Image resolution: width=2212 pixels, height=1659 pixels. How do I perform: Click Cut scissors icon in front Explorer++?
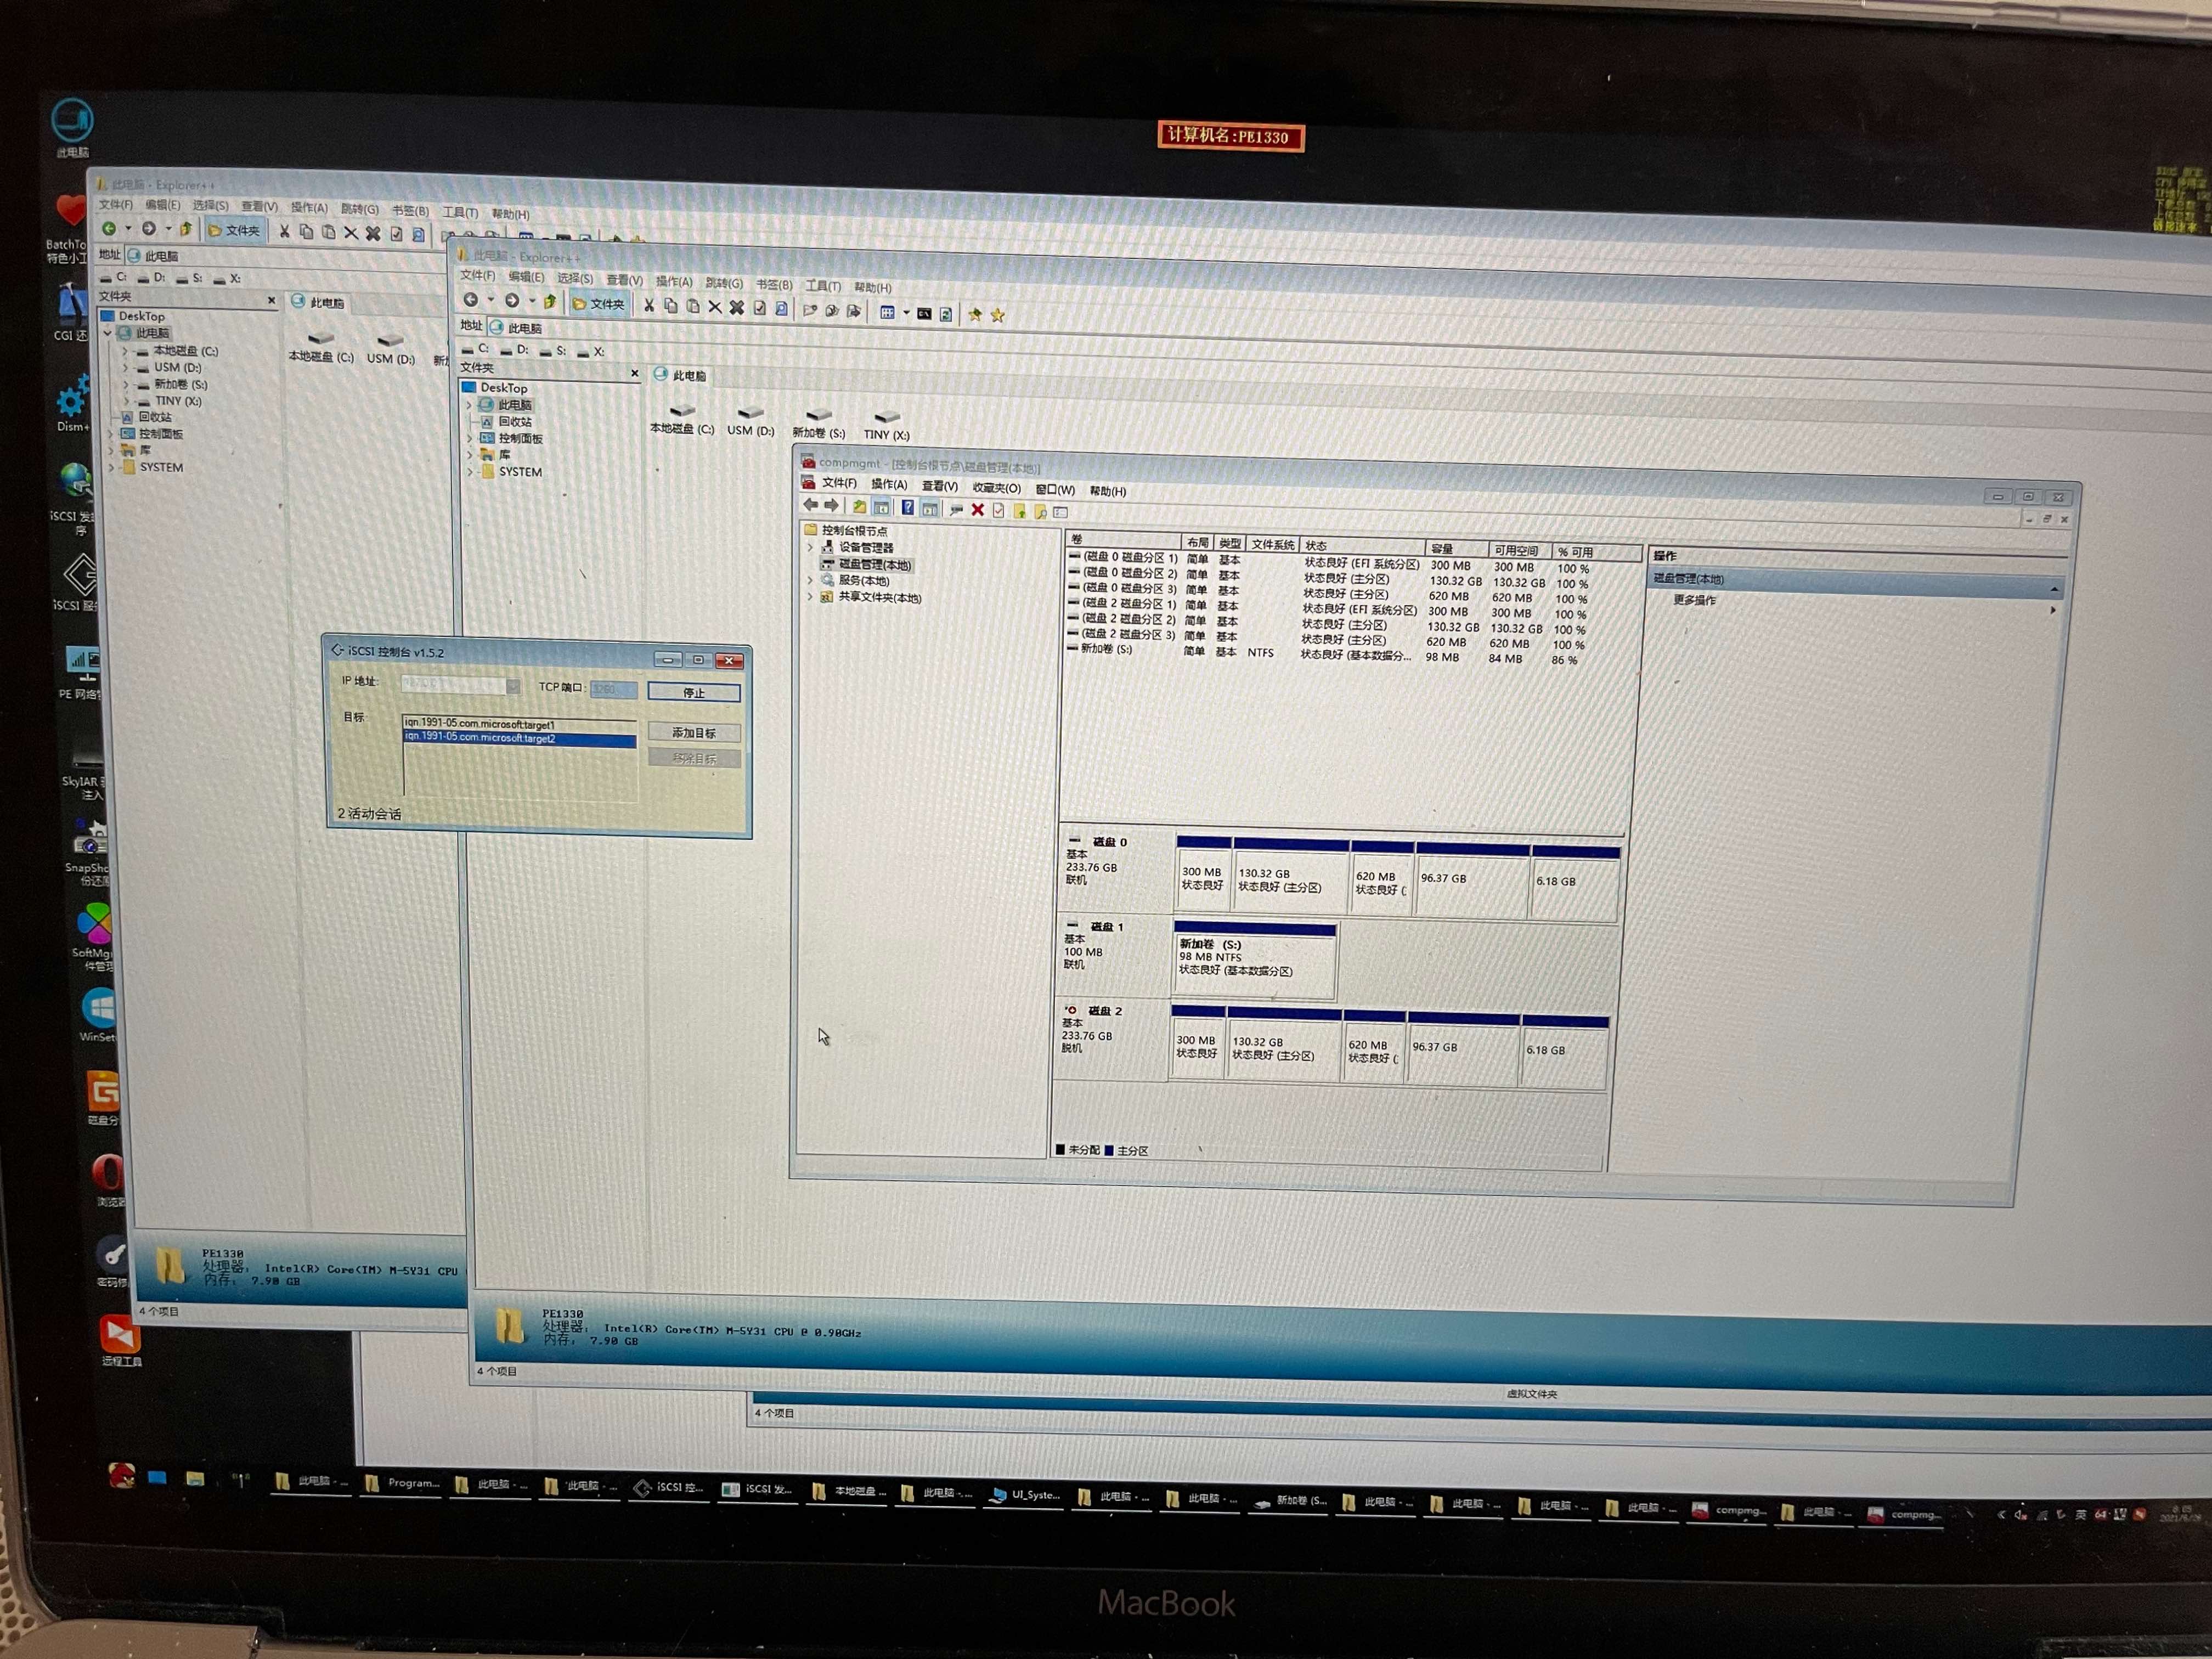pyautogui.click(x=649, y=305)
